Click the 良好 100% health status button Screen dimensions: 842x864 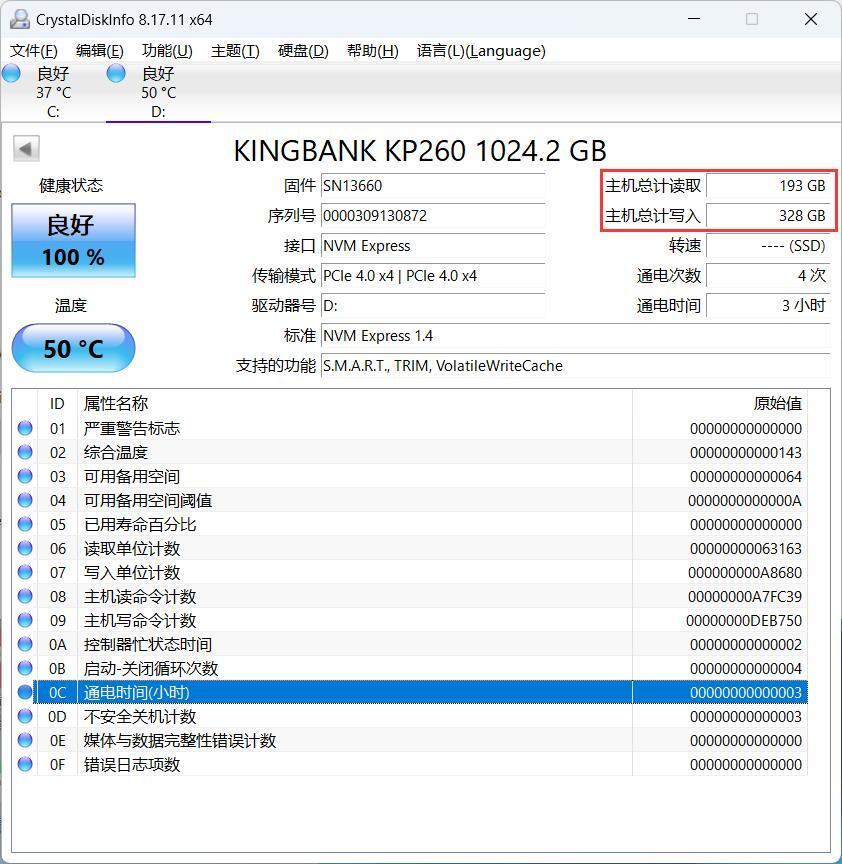pos(72,240)
